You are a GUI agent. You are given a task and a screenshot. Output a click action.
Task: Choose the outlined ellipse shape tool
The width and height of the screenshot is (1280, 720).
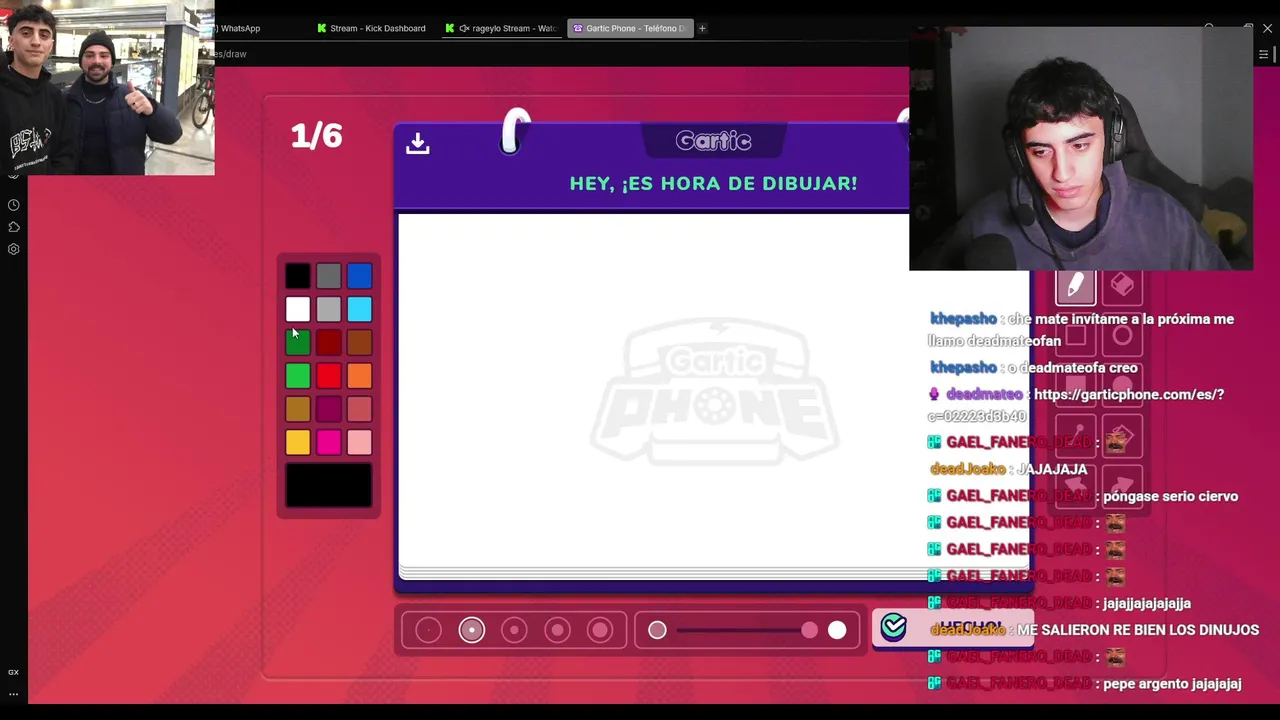[1122, 336]
